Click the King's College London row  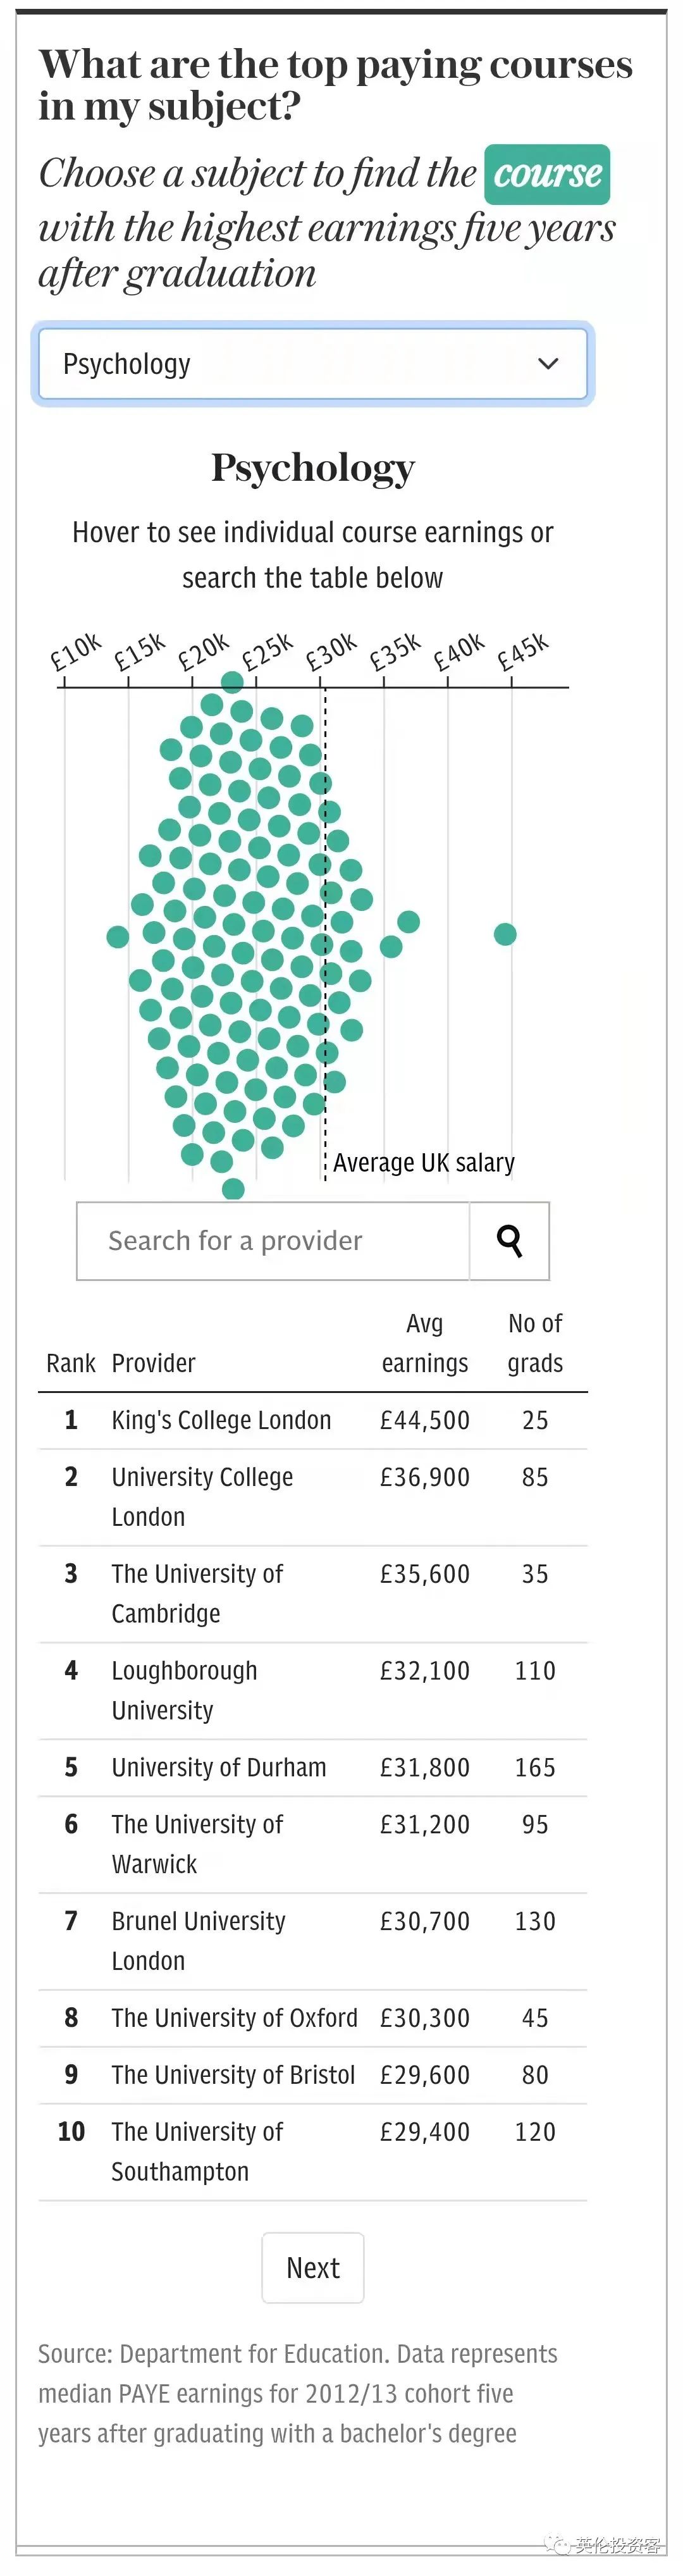[313, 1420]
